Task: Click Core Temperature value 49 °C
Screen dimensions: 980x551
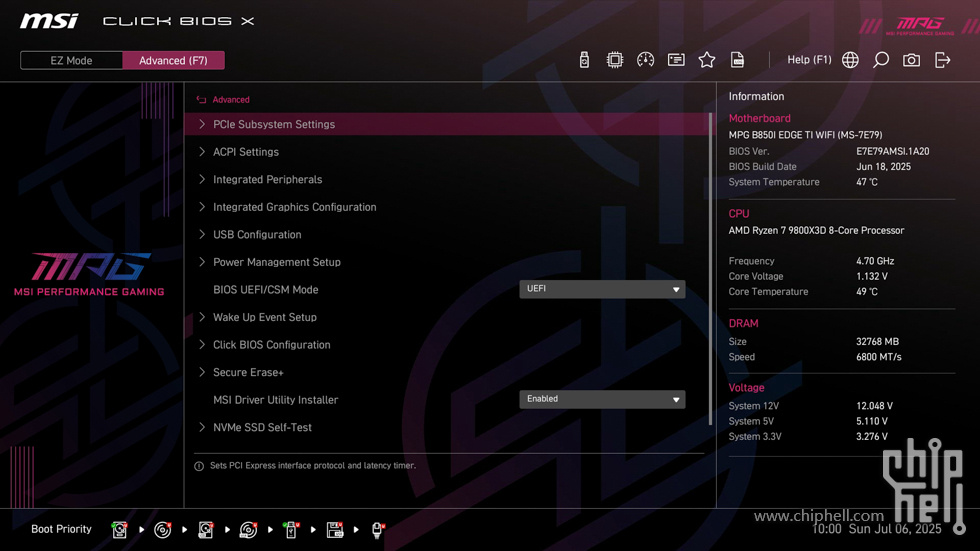Action: tap(867, 292)
